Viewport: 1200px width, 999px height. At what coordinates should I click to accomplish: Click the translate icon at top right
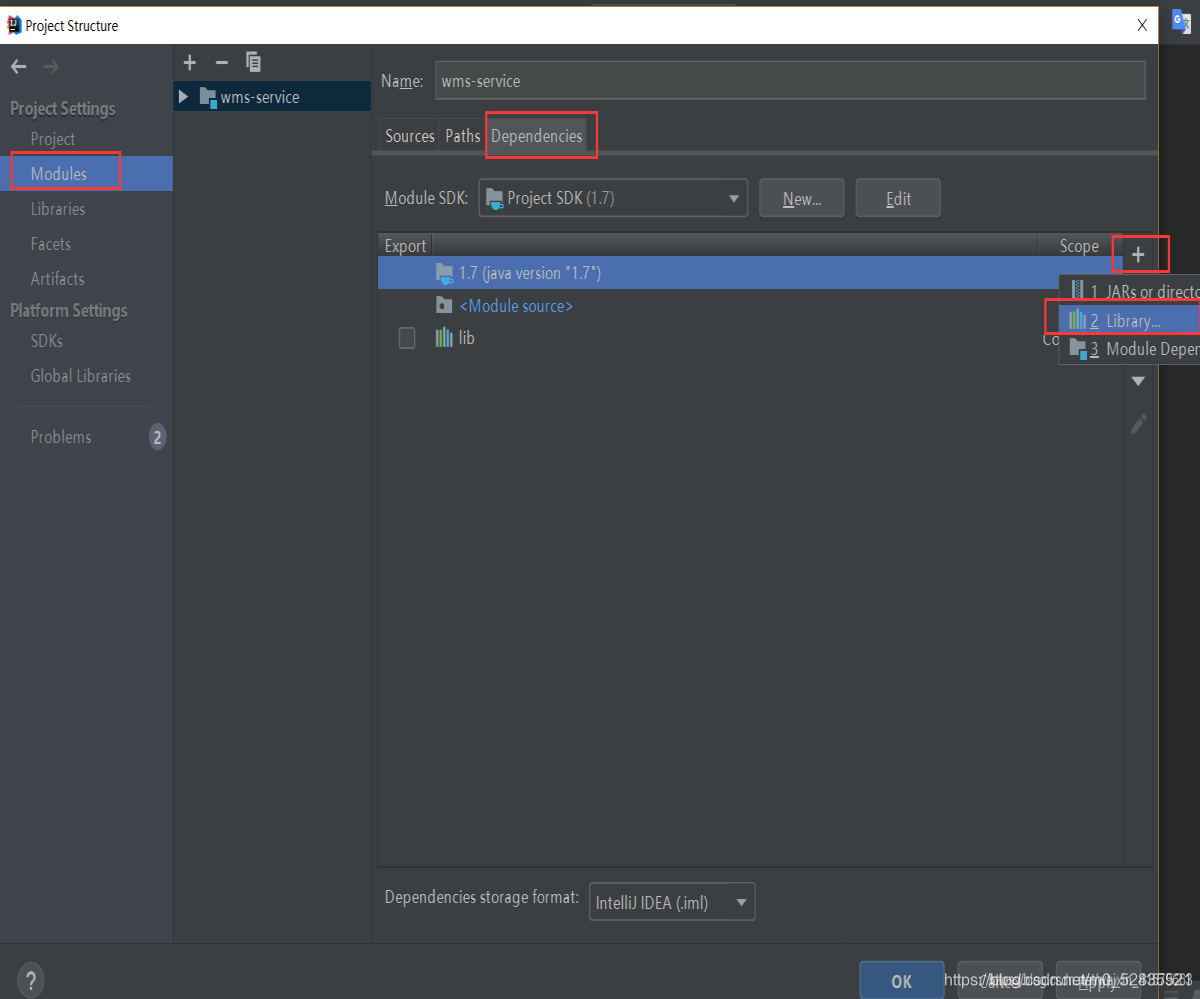(1180, 23)
